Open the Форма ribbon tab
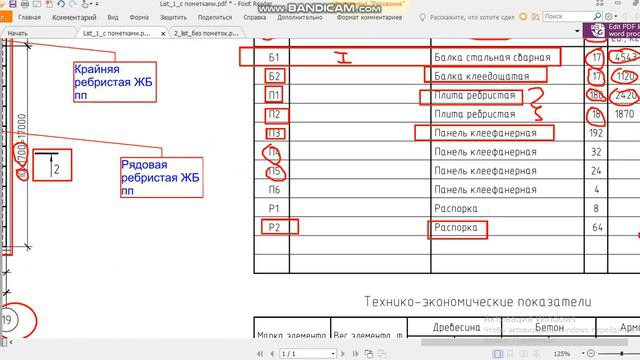640x360 pixels. (x=139, y=17)
